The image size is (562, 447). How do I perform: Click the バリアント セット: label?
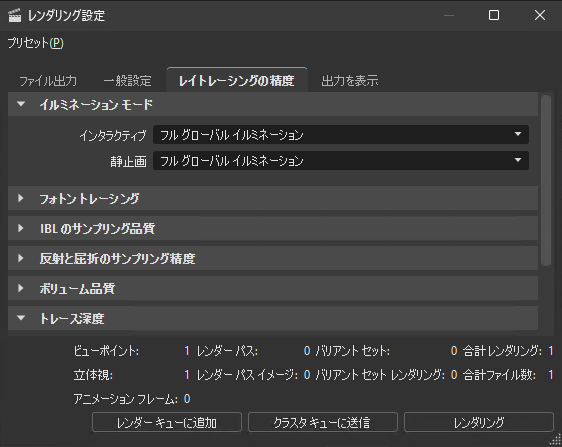click(x=353, y=351)
